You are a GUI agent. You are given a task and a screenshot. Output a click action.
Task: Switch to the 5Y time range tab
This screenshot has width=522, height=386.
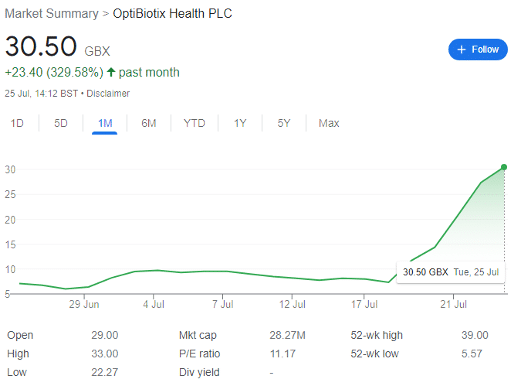pyautogui.click(x=284, y=123)
